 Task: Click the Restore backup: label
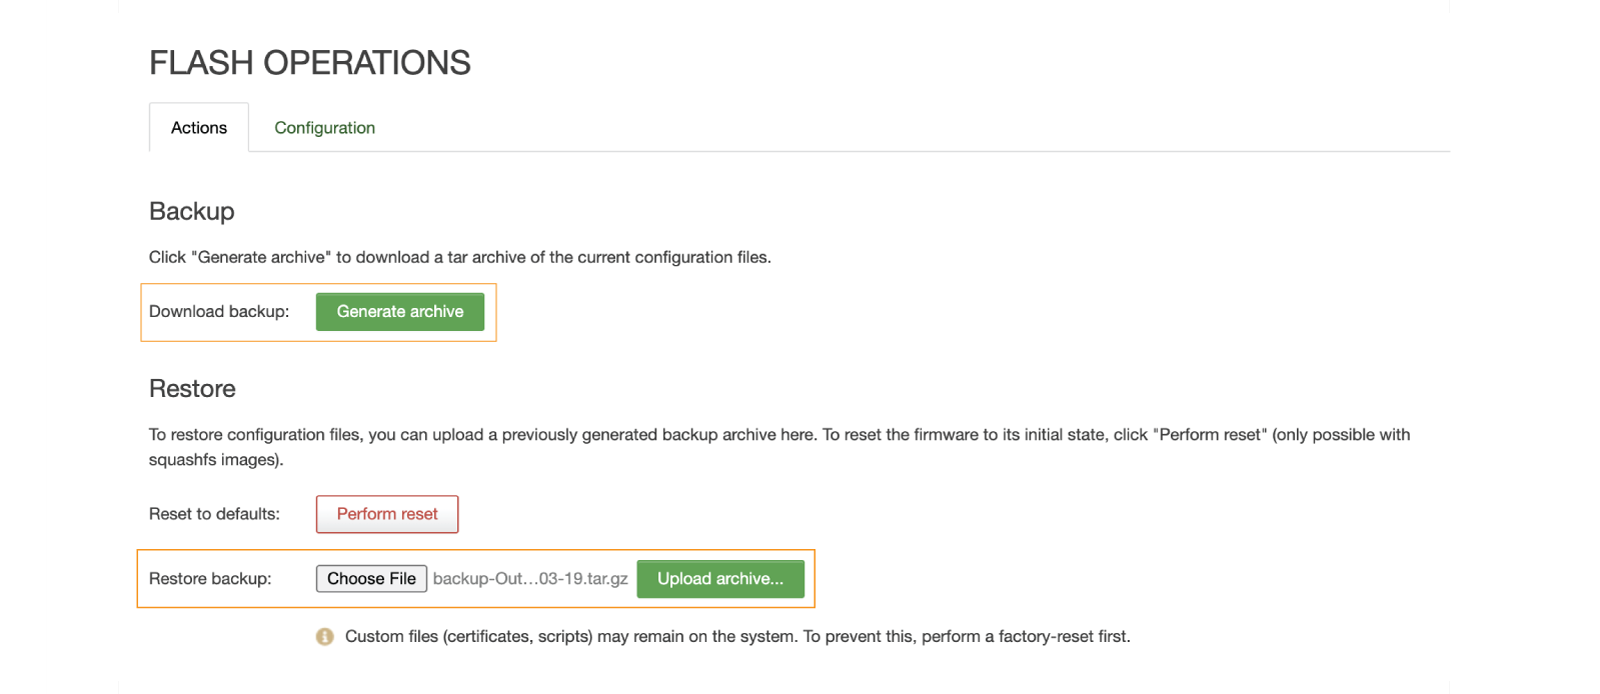point(210,579)
